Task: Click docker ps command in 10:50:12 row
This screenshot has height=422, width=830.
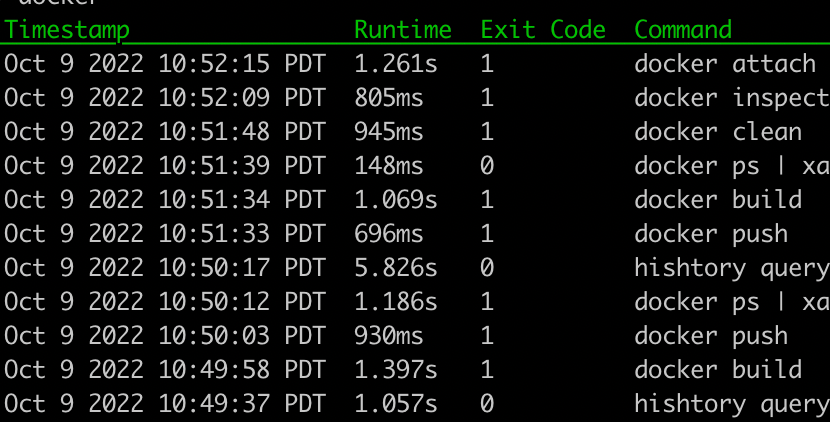Action: click(732, 302)
